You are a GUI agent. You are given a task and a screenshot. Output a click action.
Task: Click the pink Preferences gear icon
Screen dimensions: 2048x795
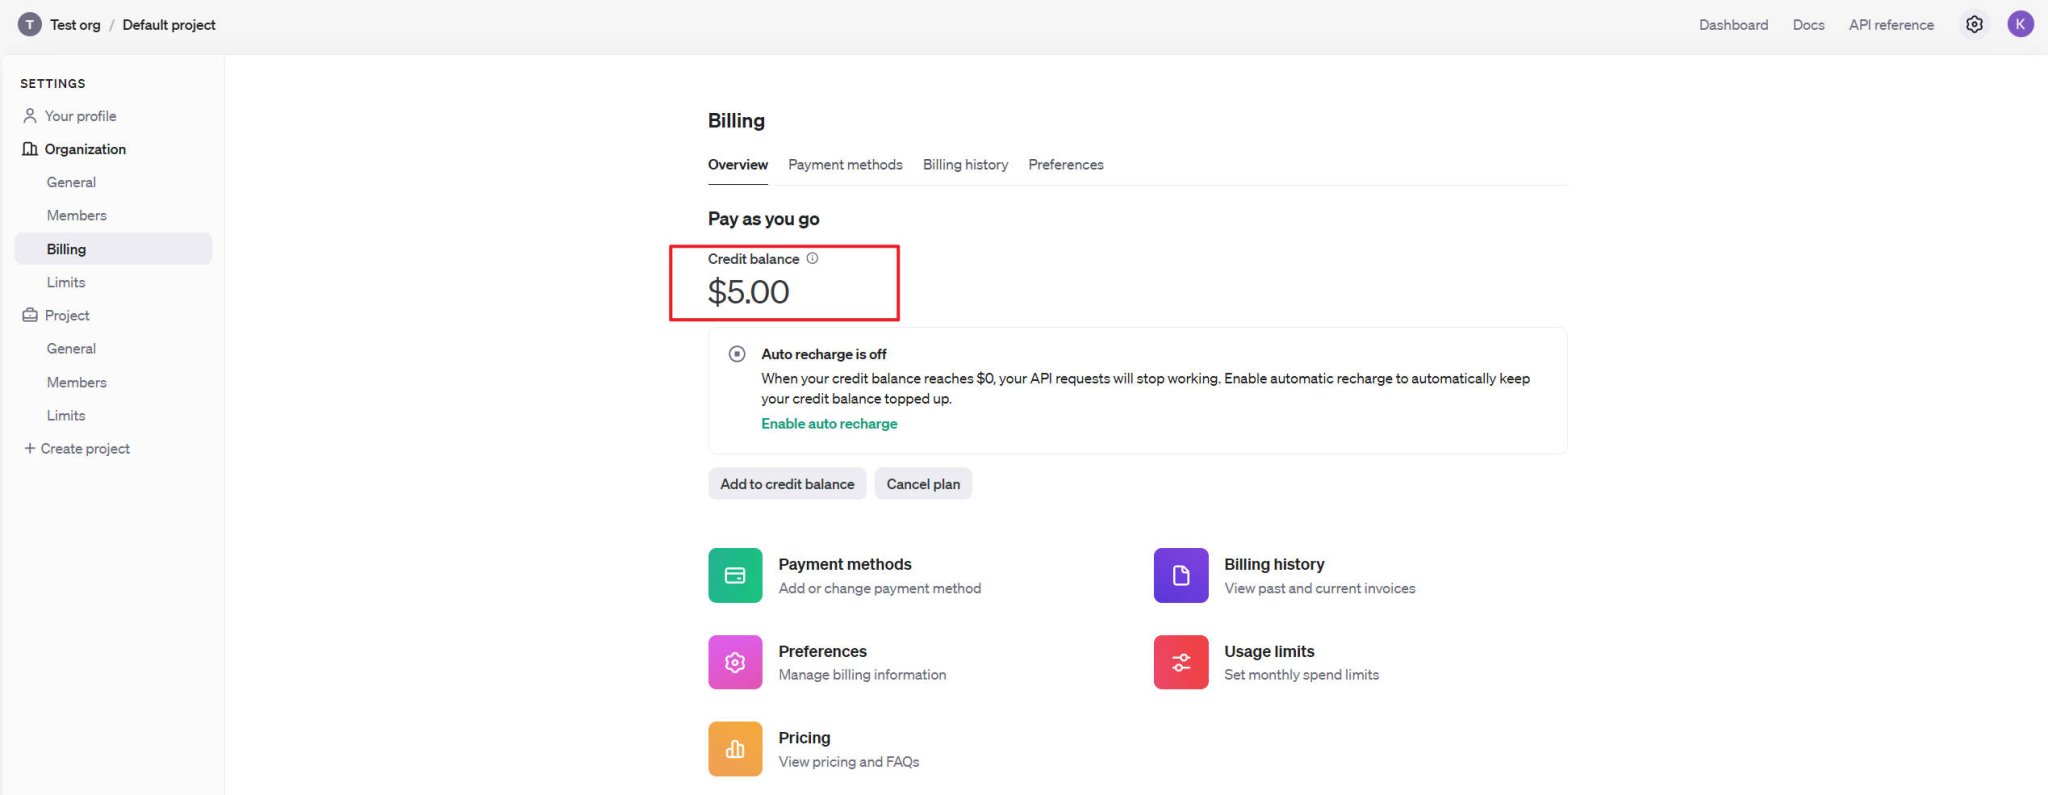(x=735, y=662)
